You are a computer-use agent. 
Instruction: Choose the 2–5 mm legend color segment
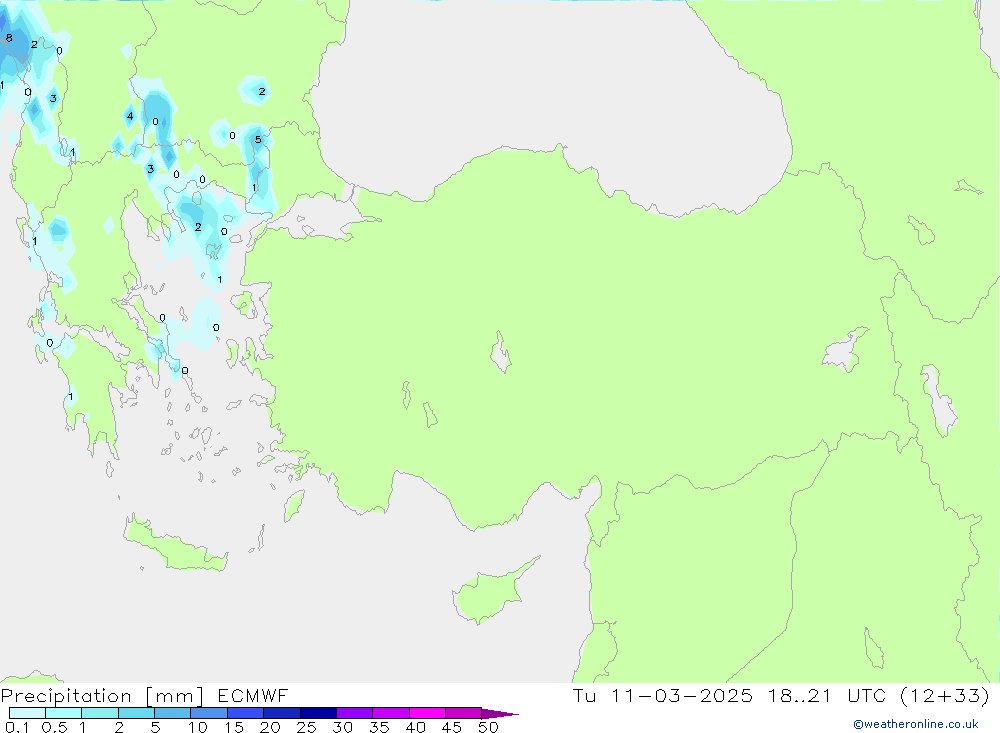click(136, 713)
